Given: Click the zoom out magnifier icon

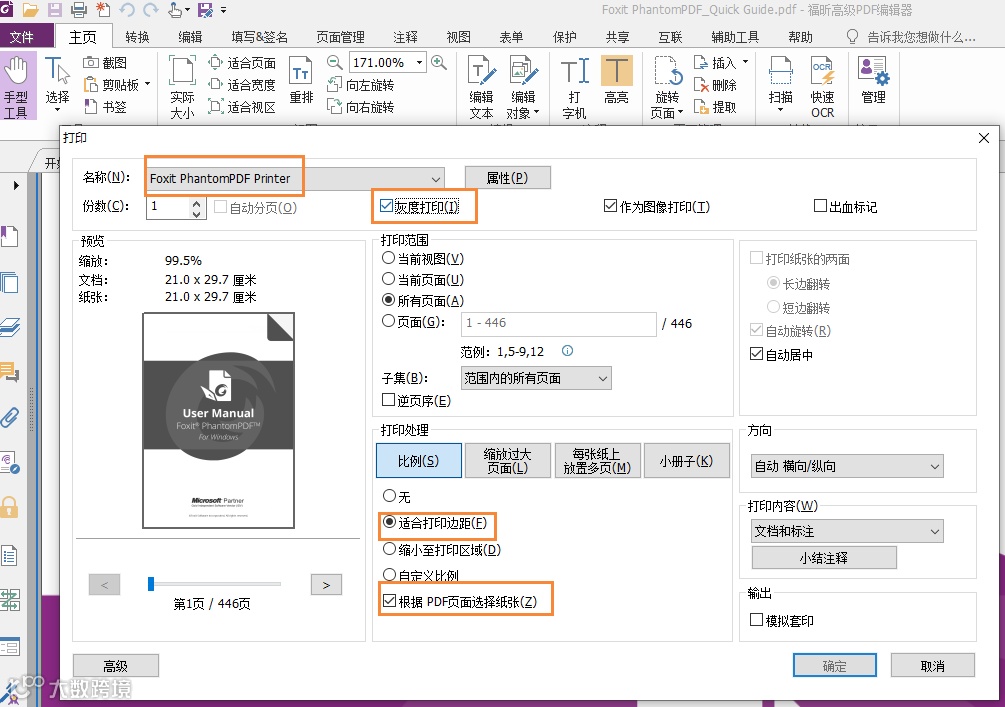Looking at the screenshot, I should coord(334,62).
